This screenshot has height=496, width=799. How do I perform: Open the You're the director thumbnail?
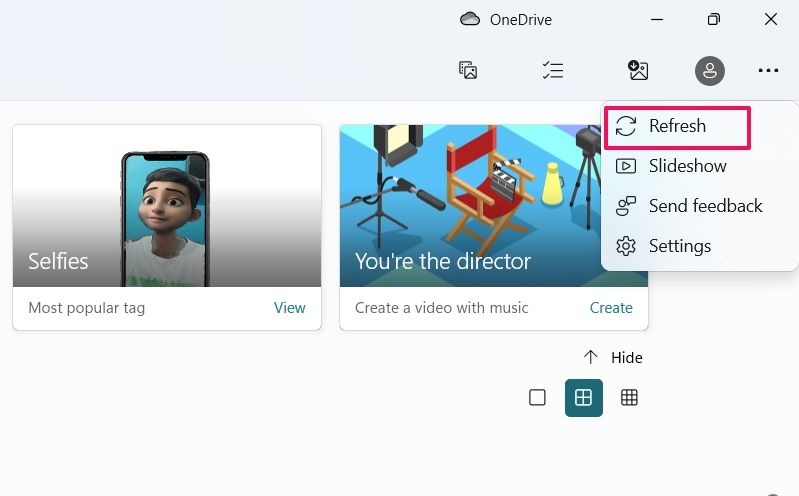point(470,206)
